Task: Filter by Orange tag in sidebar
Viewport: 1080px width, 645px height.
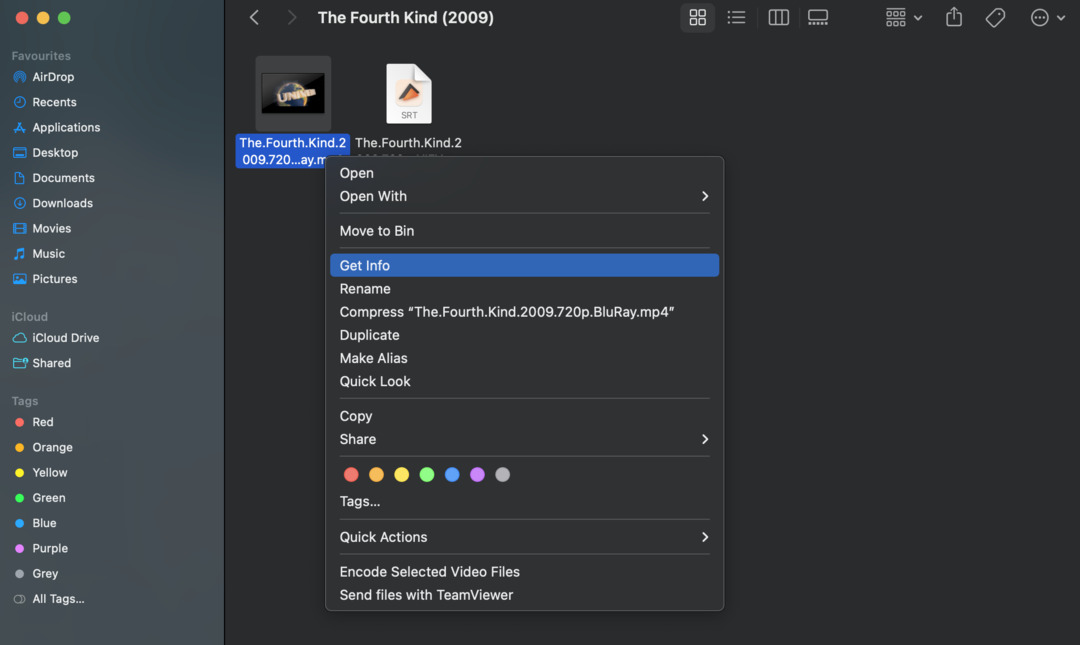Action: 52,447
